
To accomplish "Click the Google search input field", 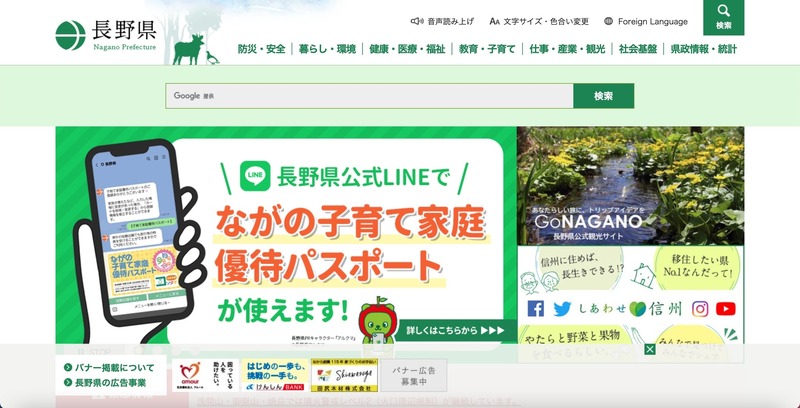I will pyautogui.click(x=369, y=96).
